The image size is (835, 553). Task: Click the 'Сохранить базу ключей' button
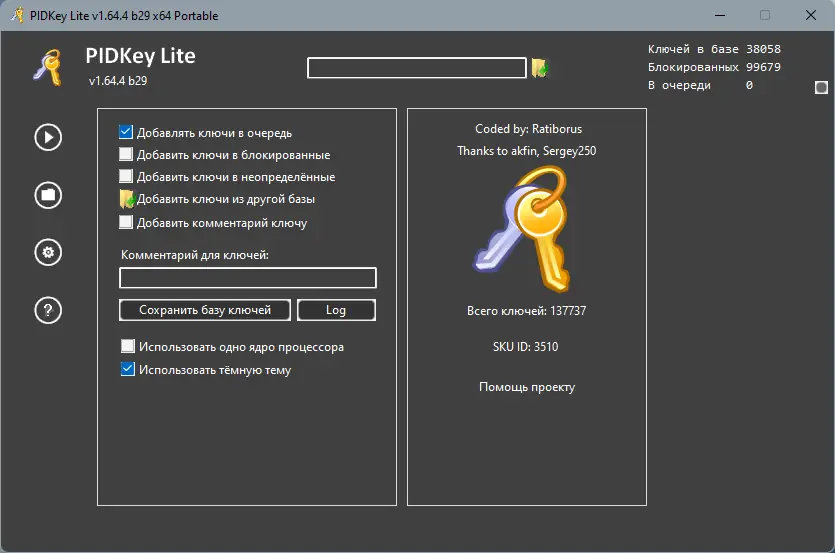205,310
